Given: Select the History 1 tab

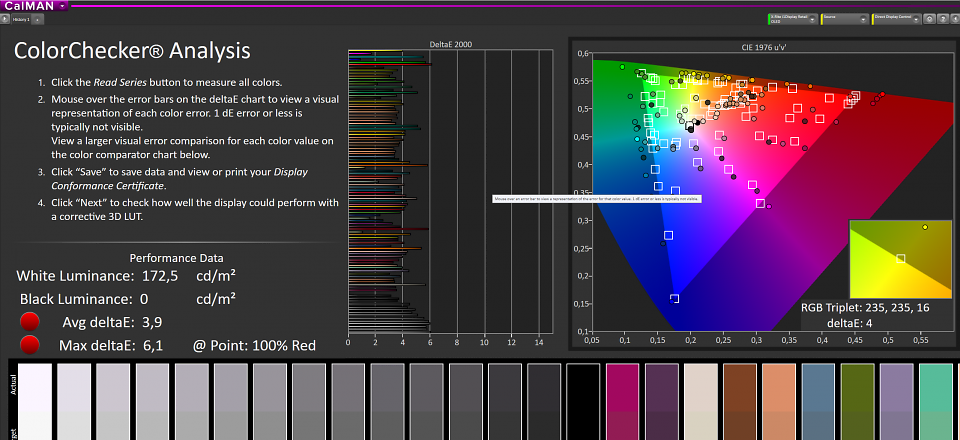Looking at the screenshot, I should pos(21,20).
